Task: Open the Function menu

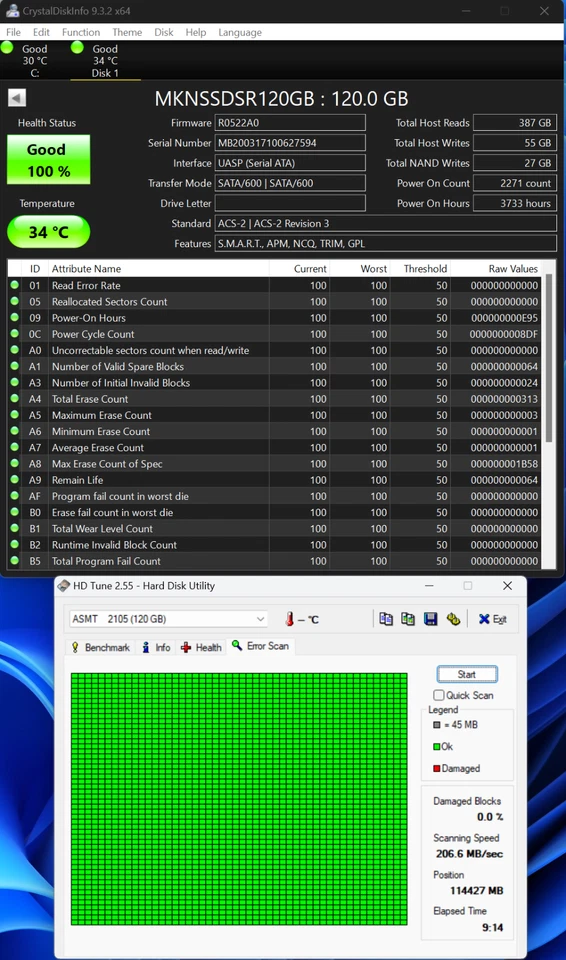Action: [81, 32]
